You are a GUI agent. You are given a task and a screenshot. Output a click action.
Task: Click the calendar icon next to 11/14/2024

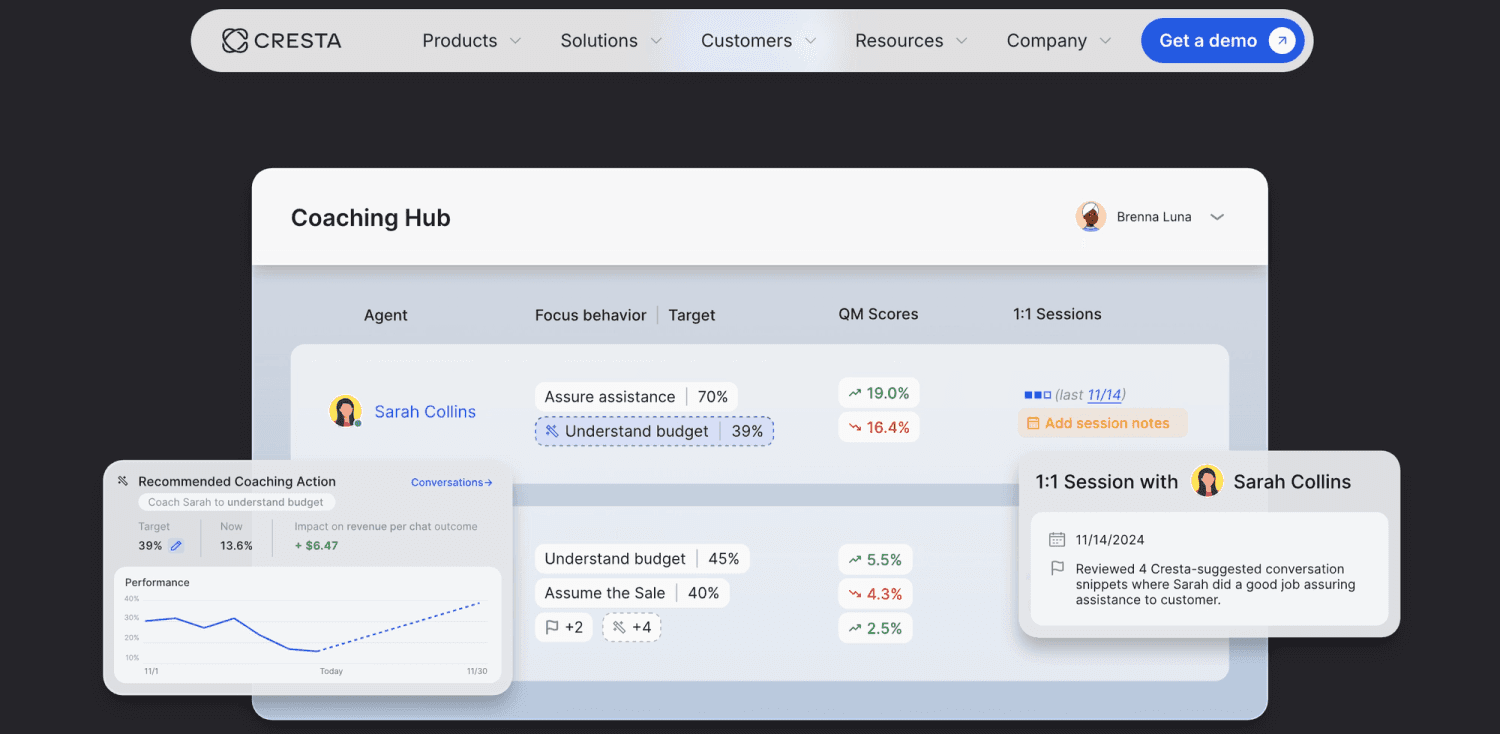point(1057,540)
